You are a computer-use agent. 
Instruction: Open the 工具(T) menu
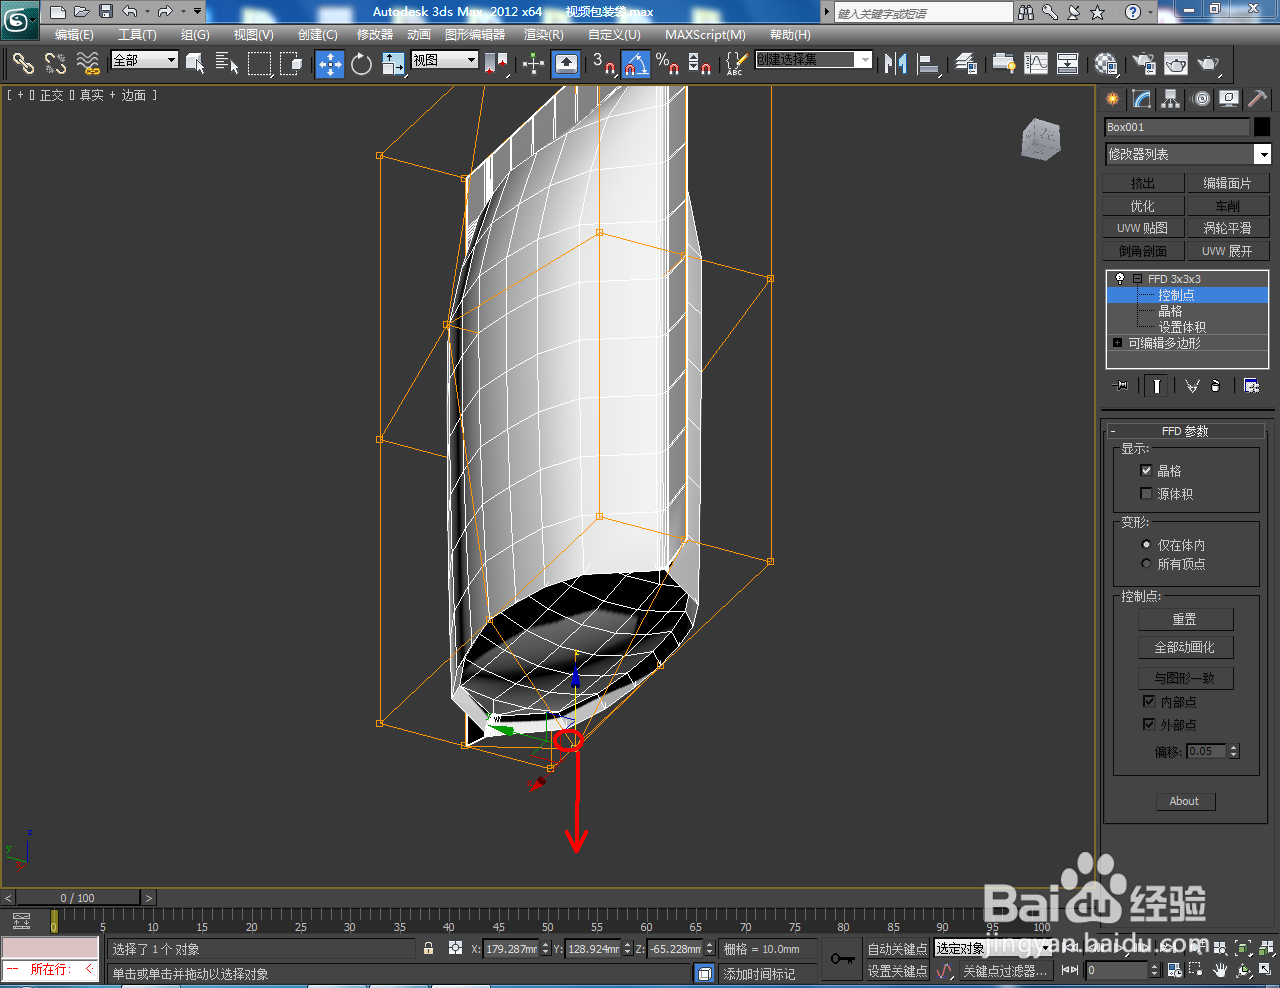[x=137, y=35]
